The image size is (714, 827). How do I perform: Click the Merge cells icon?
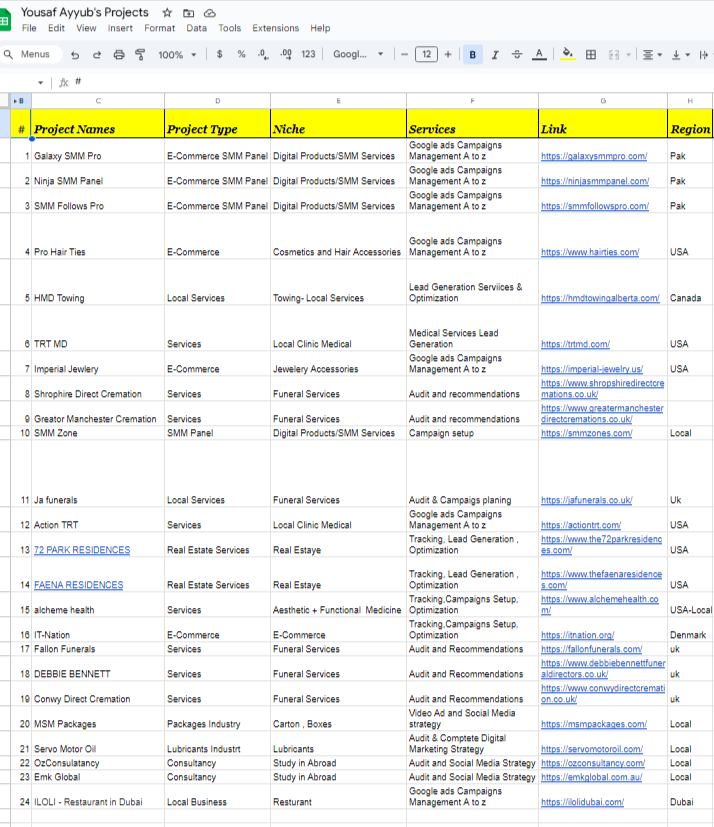(614, 54)
